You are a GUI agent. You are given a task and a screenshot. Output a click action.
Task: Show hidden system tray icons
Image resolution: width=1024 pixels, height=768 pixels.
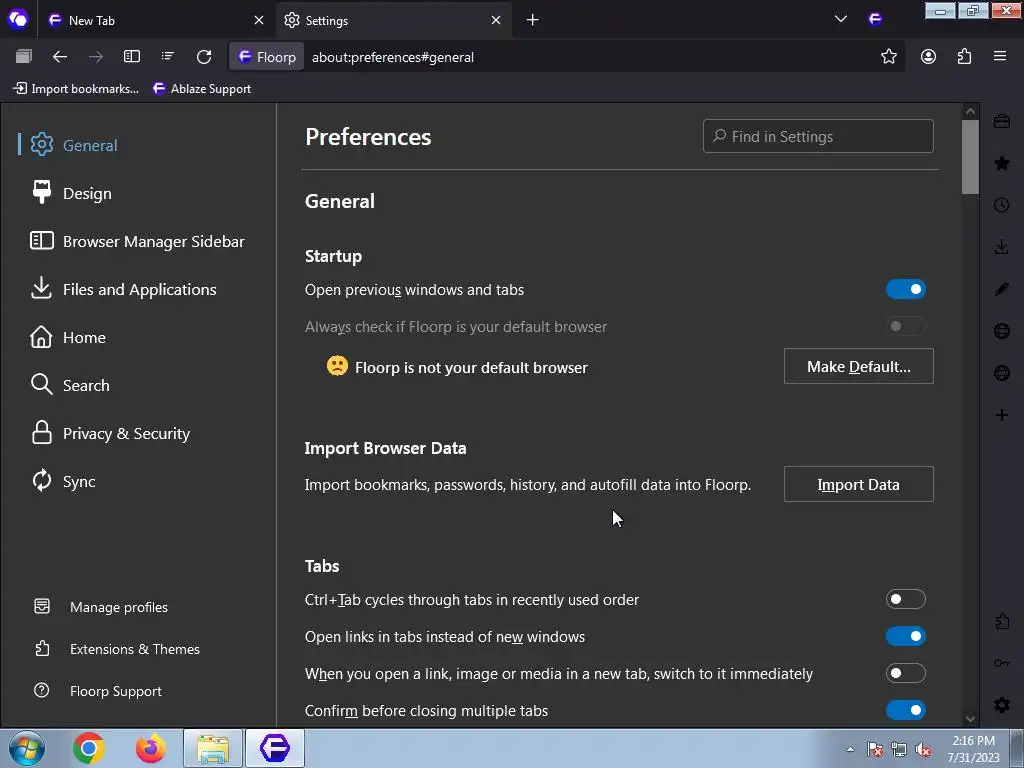tap(850, 750)
